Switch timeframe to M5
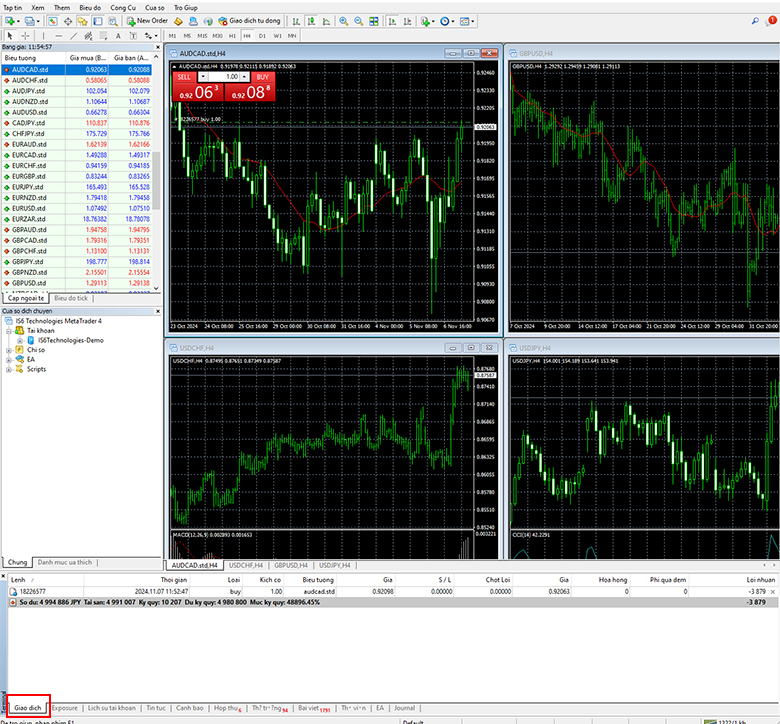Viewport: 780px width, 724px height. [x=187, y=36]
